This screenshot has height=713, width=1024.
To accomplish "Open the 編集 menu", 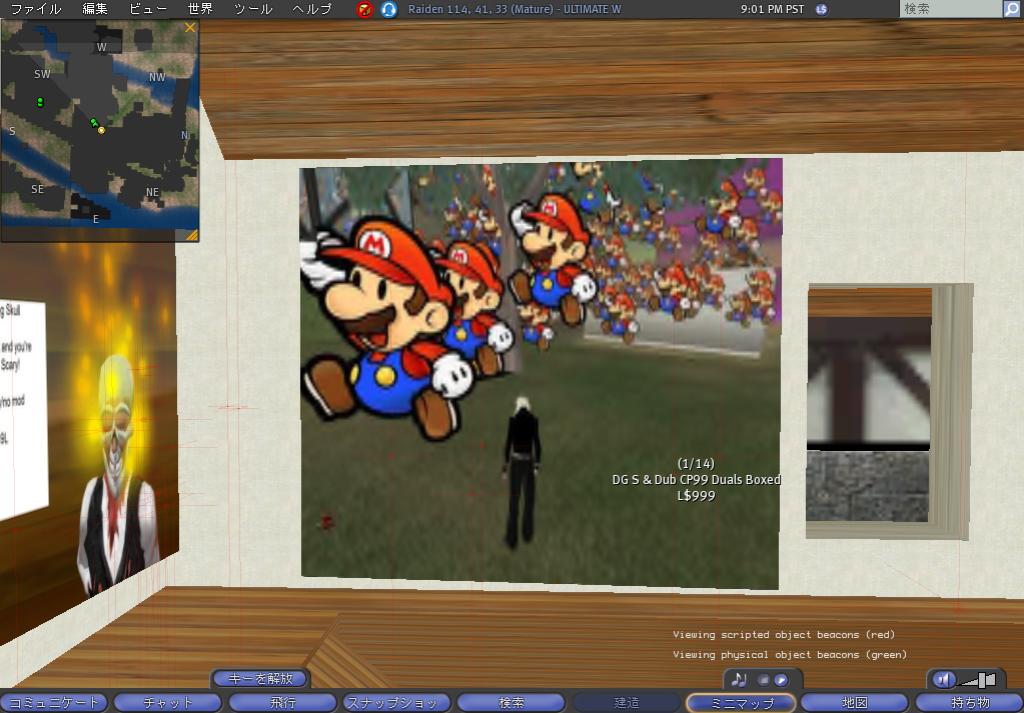I will [95, 9].
